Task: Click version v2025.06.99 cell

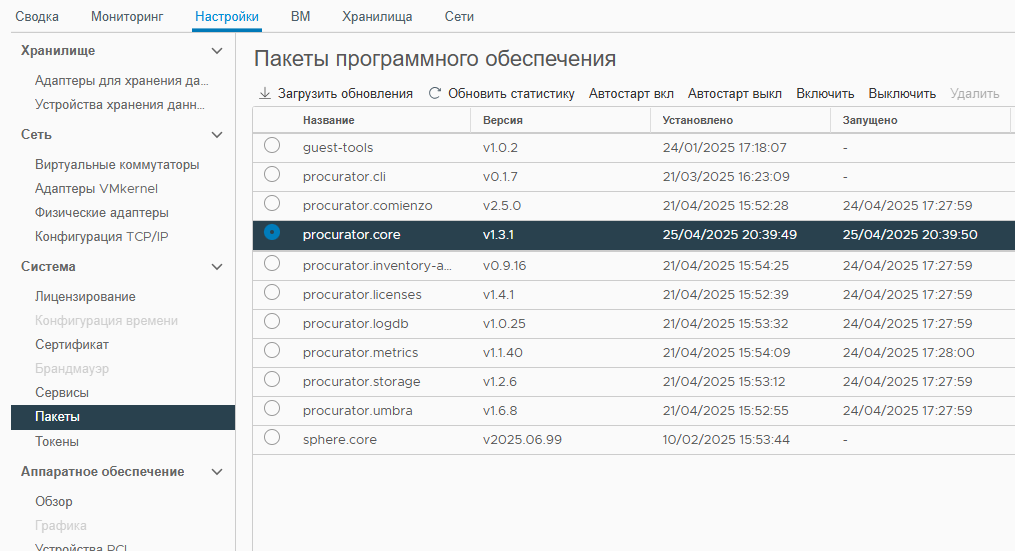Action: click(x=522, y=440)
